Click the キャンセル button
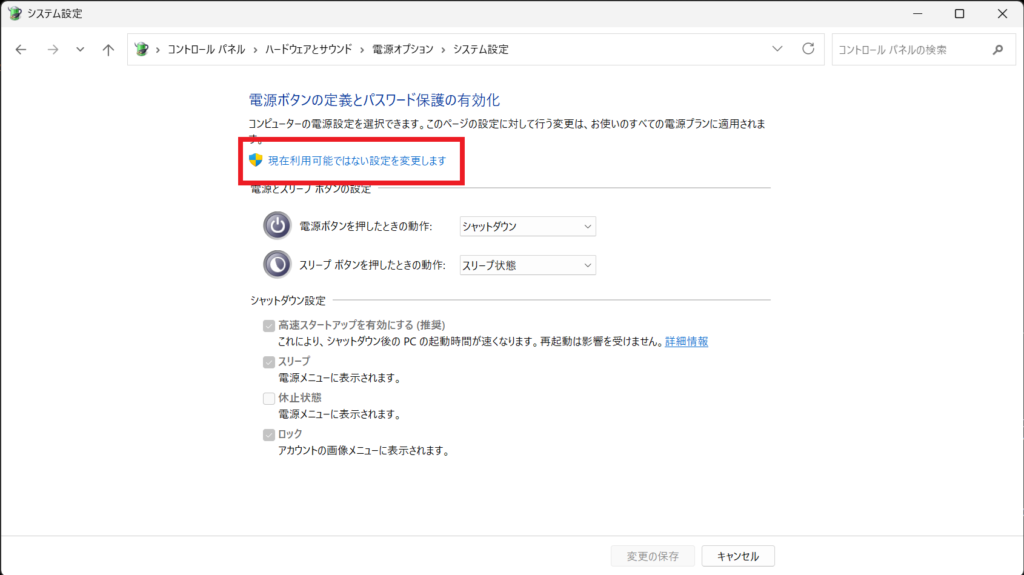 coord(737,556)
